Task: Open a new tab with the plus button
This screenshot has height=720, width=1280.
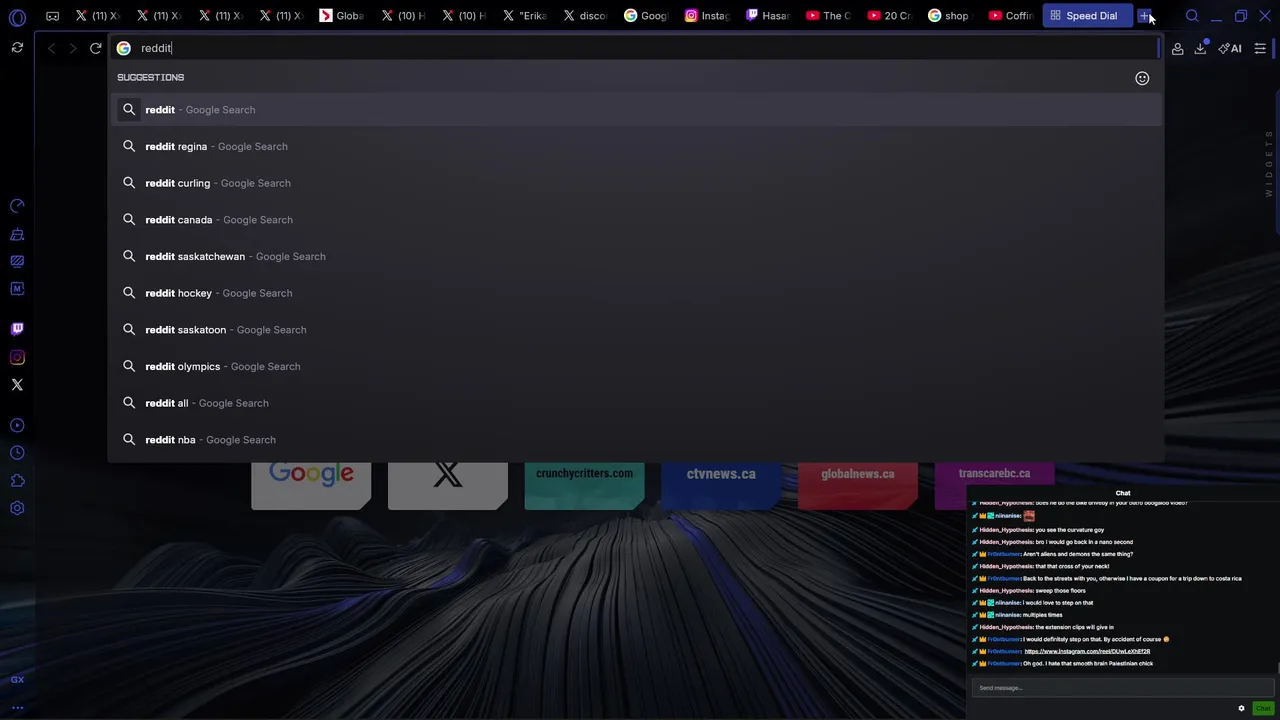Action: click(1144, 16)
